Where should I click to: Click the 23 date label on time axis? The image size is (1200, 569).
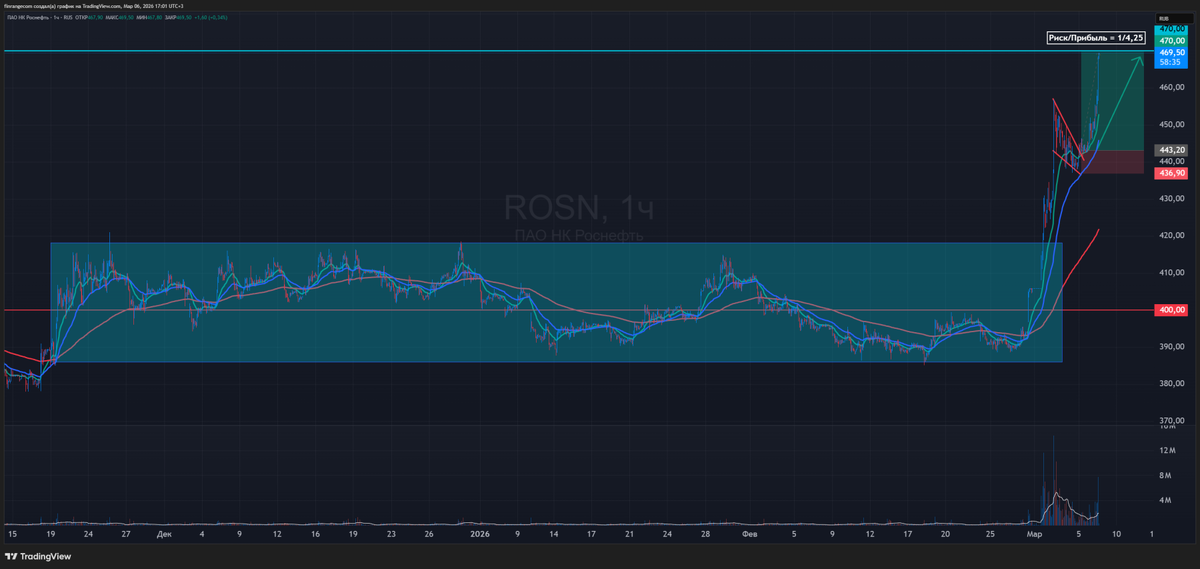[391, 534]
